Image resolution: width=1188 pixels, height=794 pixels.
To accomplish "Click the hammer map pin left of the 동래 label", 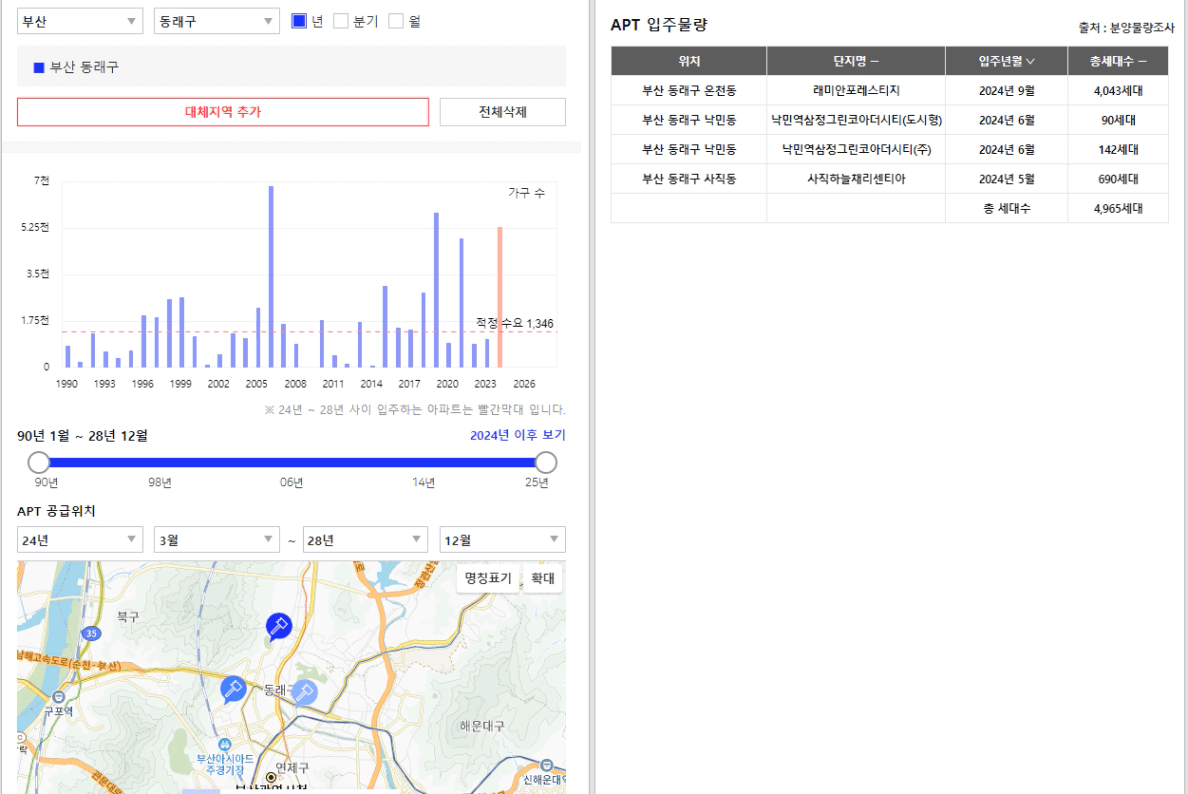I will [233, 689].
